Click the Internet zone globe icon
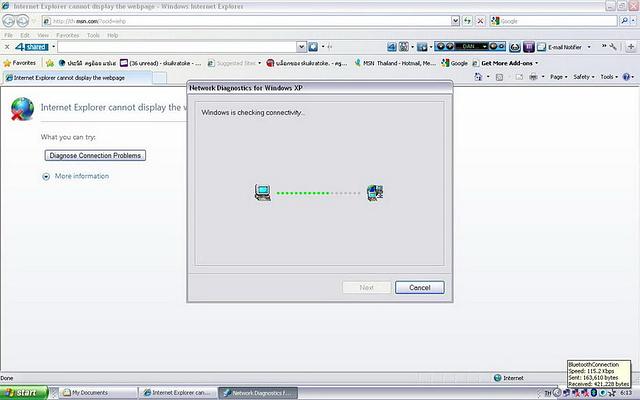The width and height of the screenshot is (640, 400). pos(497,378)
